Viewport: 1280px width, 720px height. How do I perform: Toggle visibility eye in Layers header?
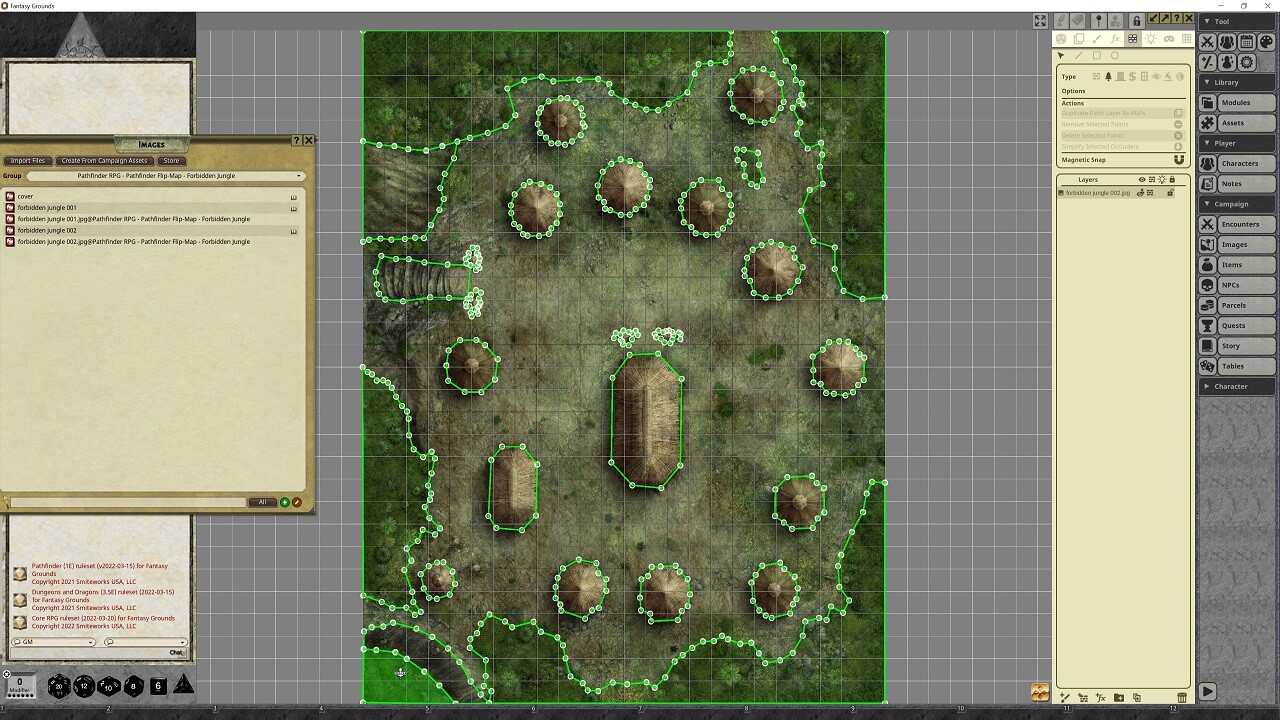click(1142, 180)
